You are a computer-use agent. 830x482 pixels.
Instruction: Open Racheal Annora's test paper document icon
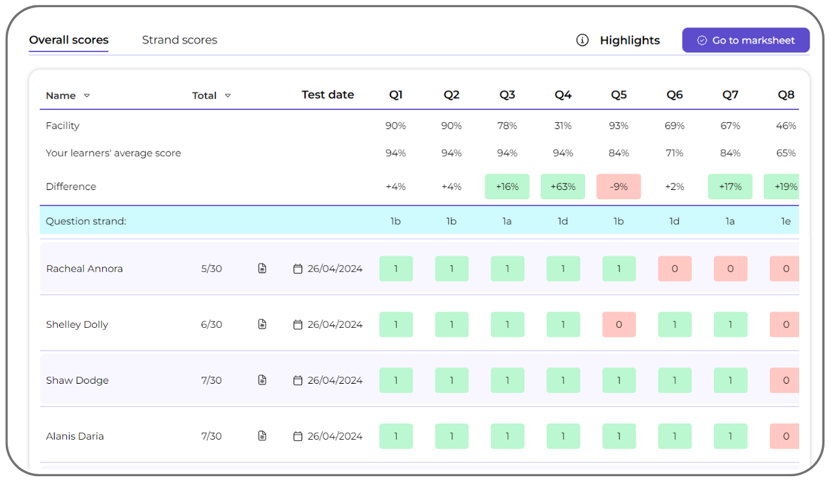(262, 269)
